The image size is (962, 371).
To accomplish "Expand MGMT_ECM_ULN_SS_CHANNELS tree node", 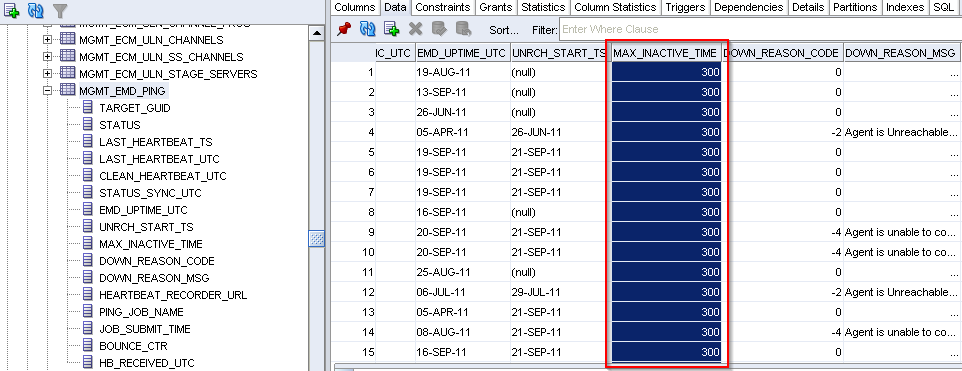I will (47, 56).
